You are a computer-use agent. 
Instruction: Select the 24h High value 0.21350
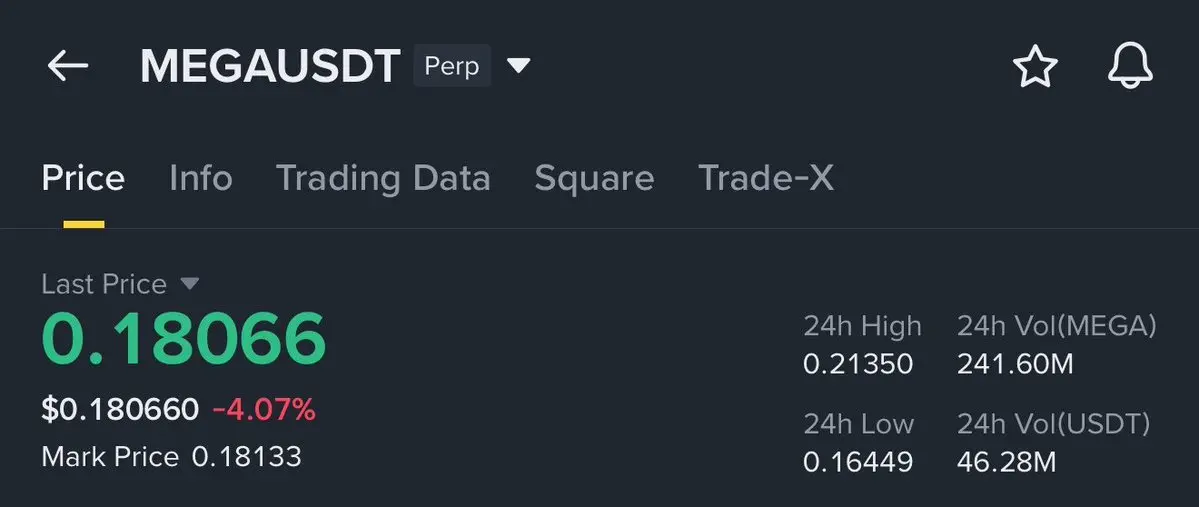(x=858, y=364)
